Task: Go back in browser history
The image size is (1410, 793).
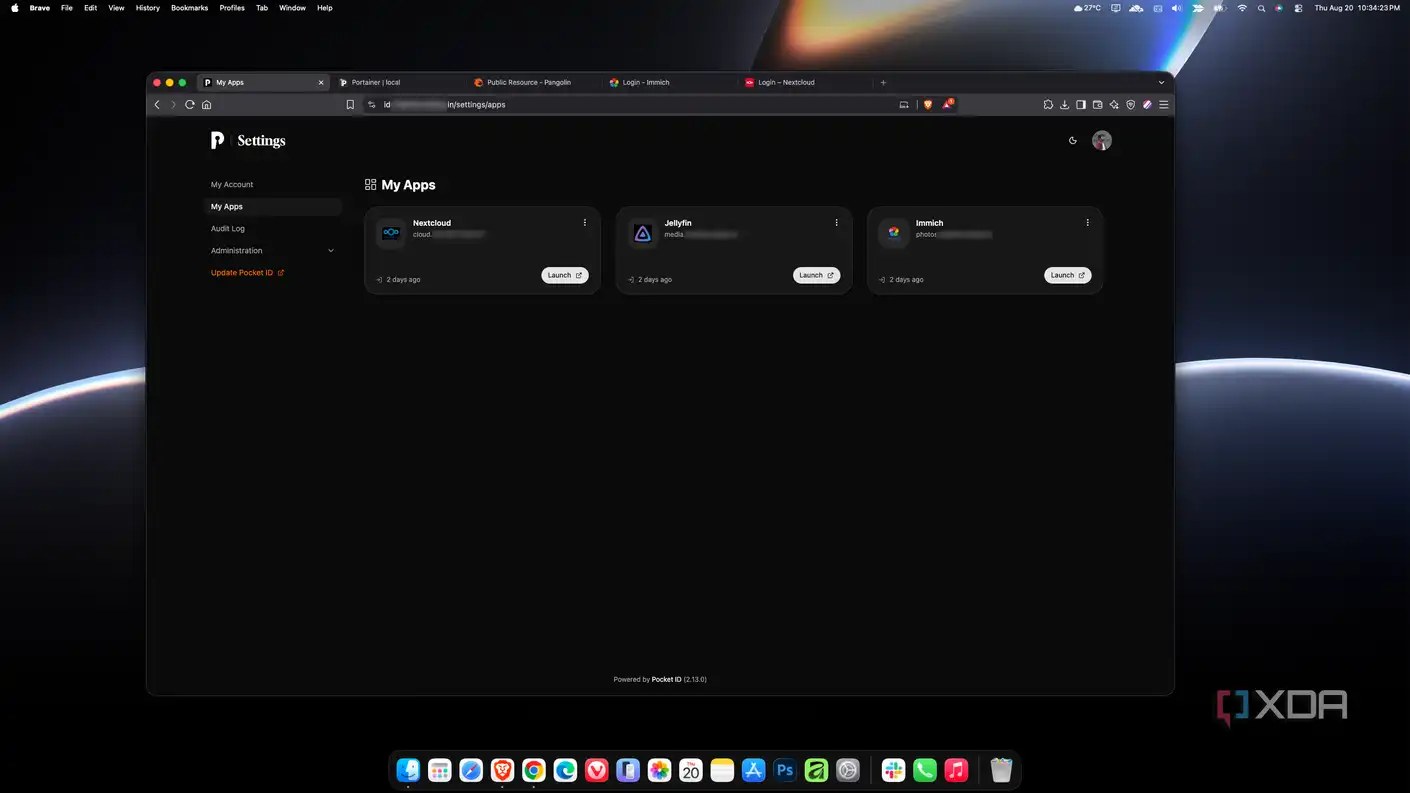Action: (x=157, y=105)
